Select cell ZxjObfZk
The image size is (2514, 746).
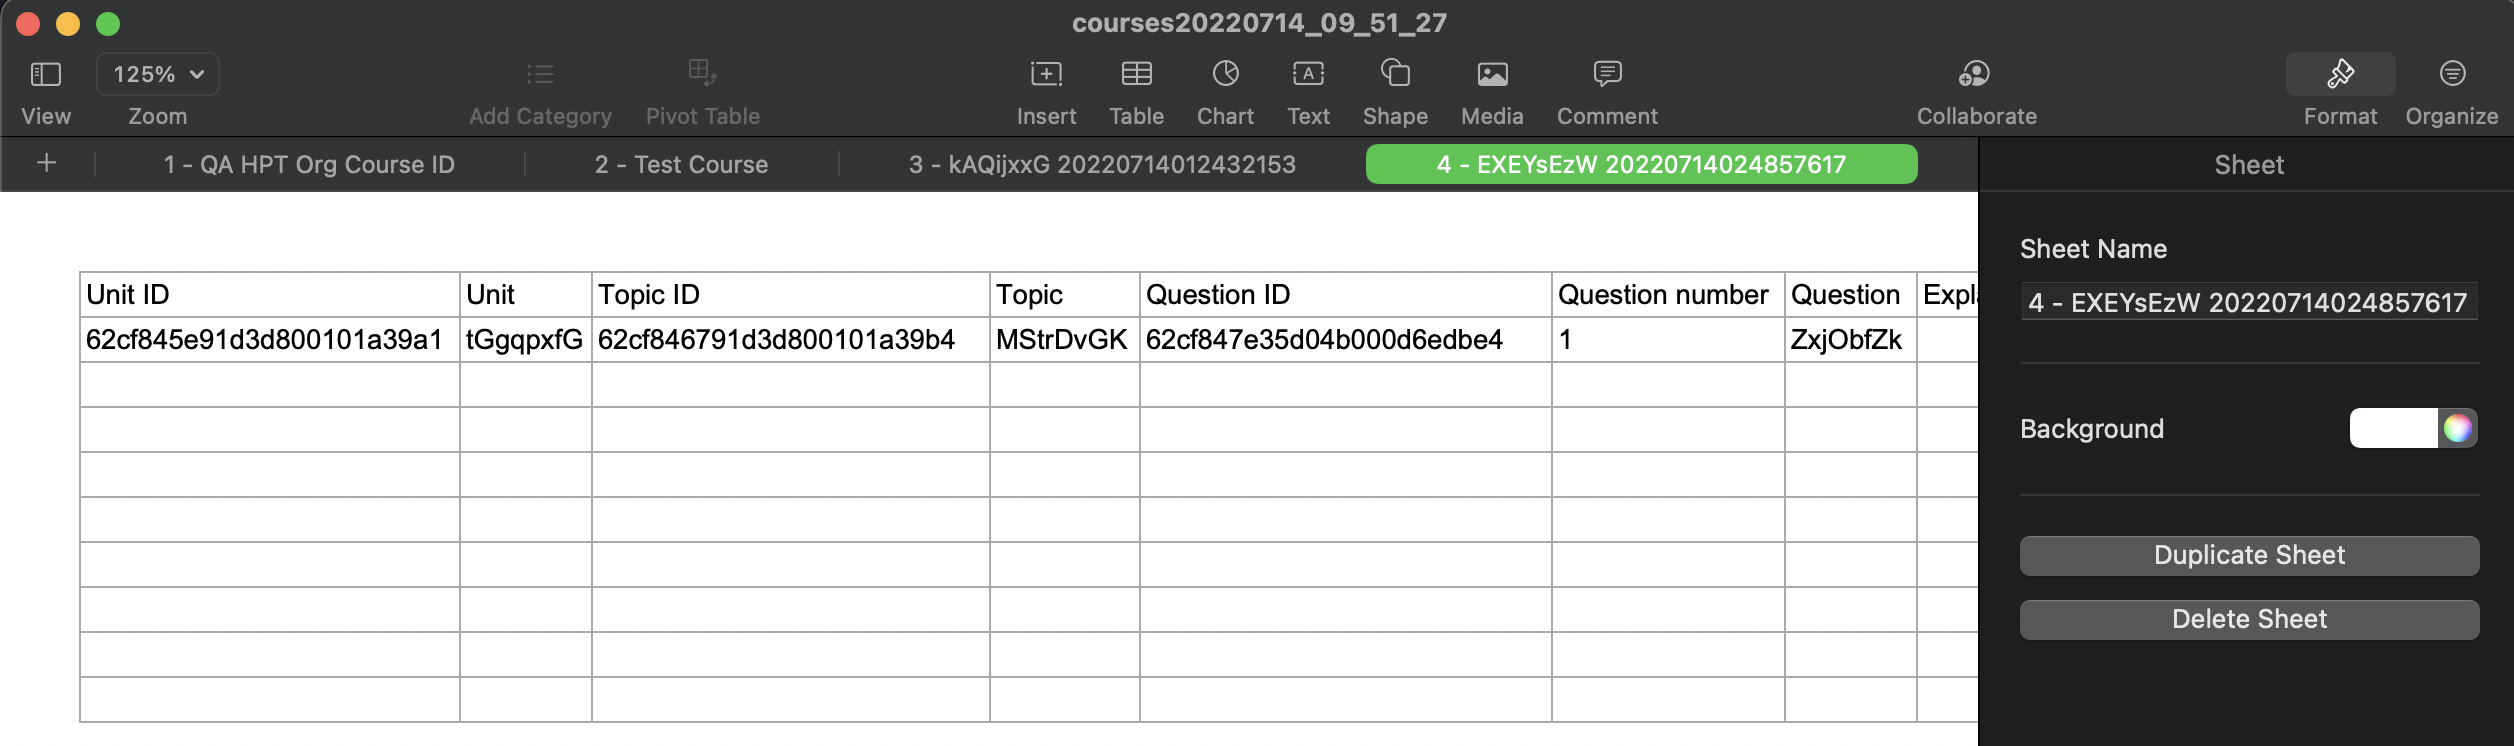tap(1851, 340)
